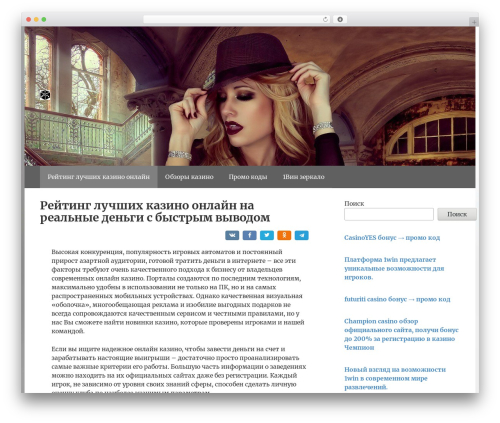
Task: Share the page on Twitter
Action: point(267,235)
